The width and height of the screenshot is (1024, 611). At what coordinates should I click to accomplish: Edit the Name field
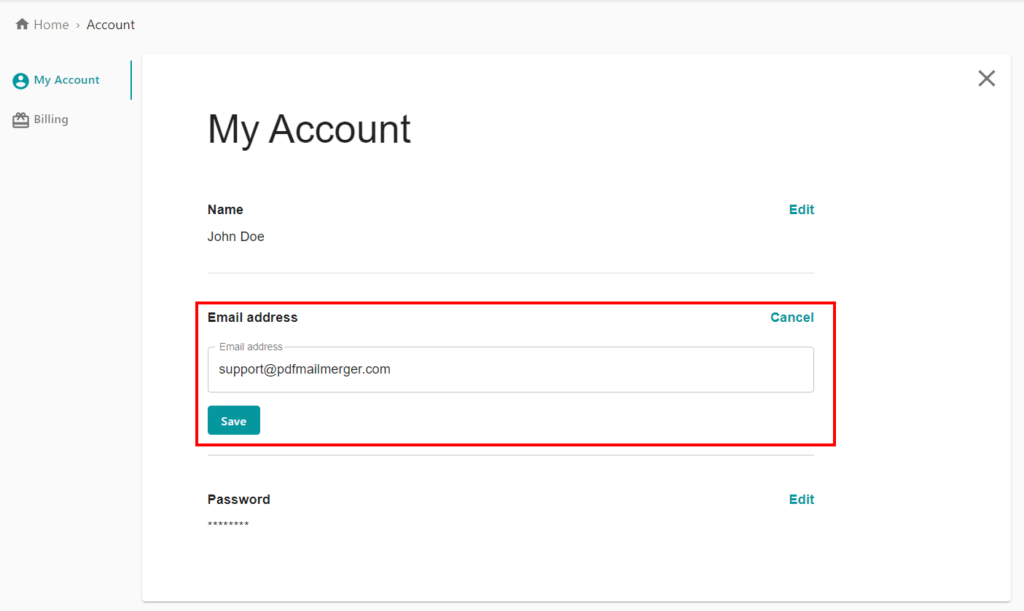(x=801, y=209)
